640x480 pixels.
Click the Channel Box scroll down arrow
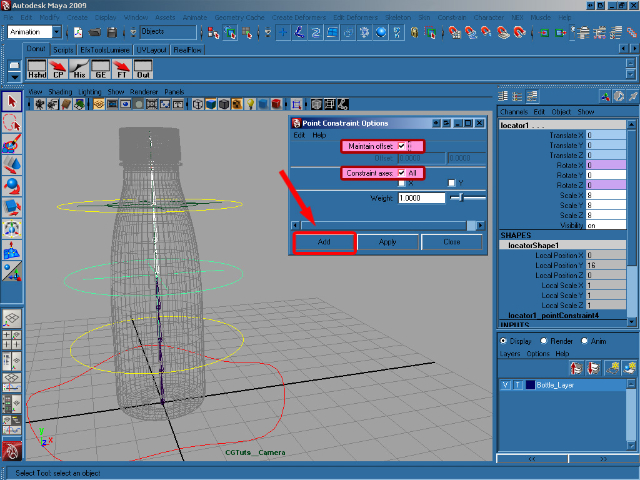coord(631,322)
